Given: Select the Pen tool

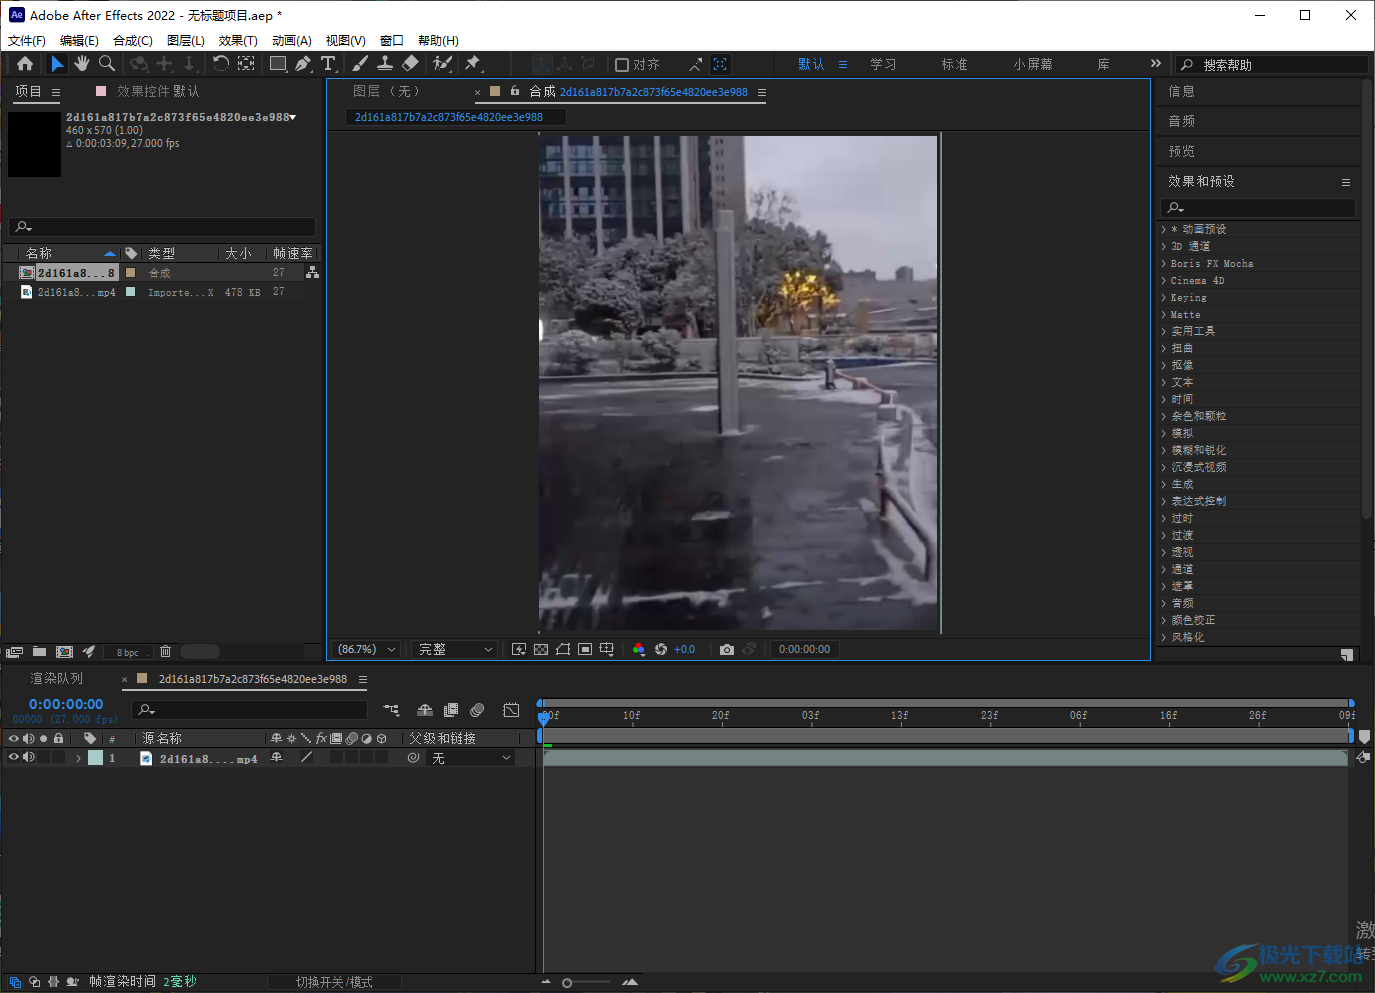Looking at the screenshot, I should pyautogui.click(x=303, y=64).
